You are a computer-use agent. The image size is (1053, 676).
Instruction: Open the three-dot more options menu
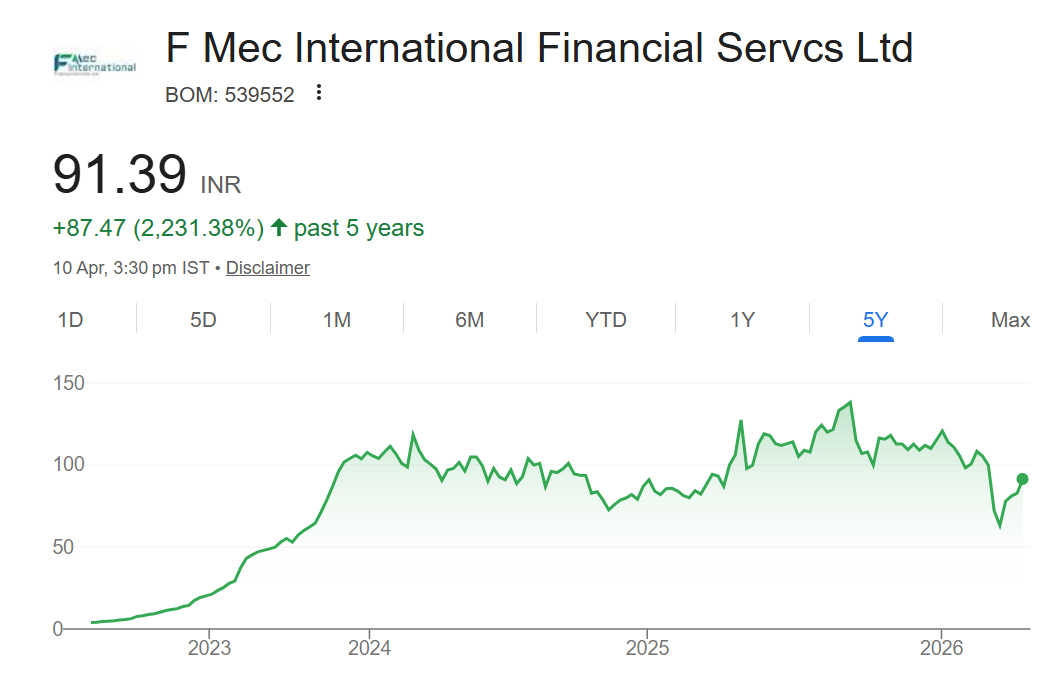319,93
